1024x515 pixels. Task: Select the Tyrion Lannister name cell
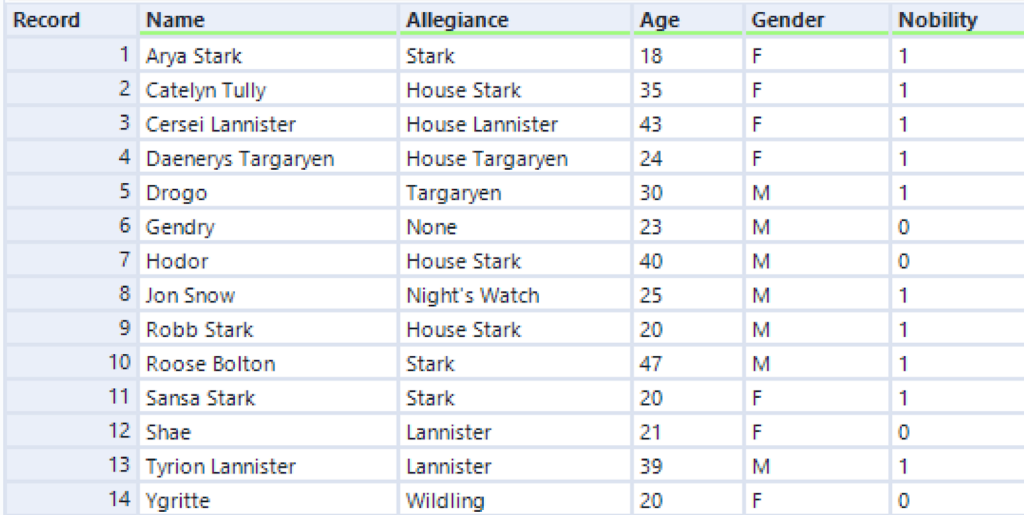click(x=268, y=466)
